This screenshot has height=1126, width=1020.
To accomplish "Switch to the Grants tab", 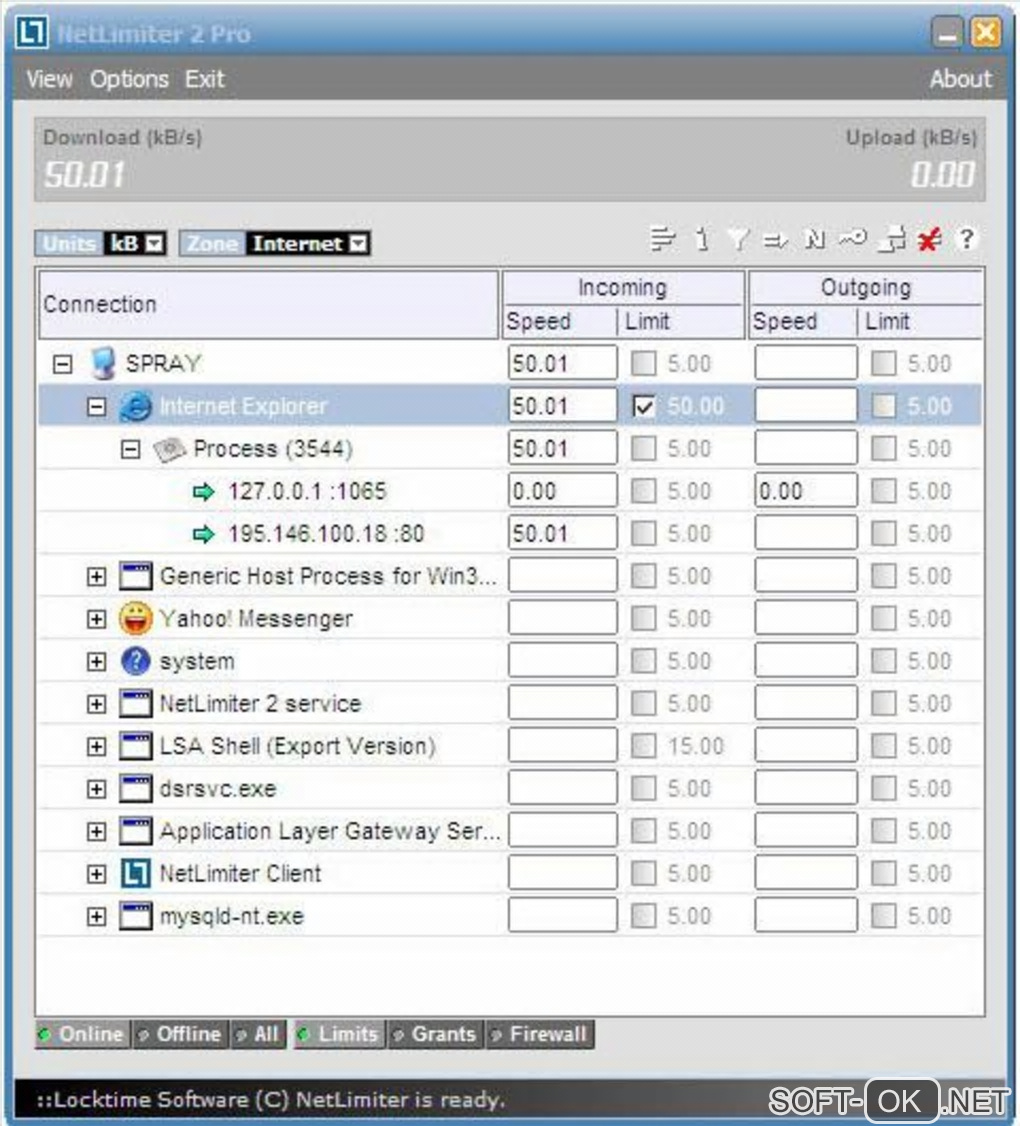I will point(435,1034).
